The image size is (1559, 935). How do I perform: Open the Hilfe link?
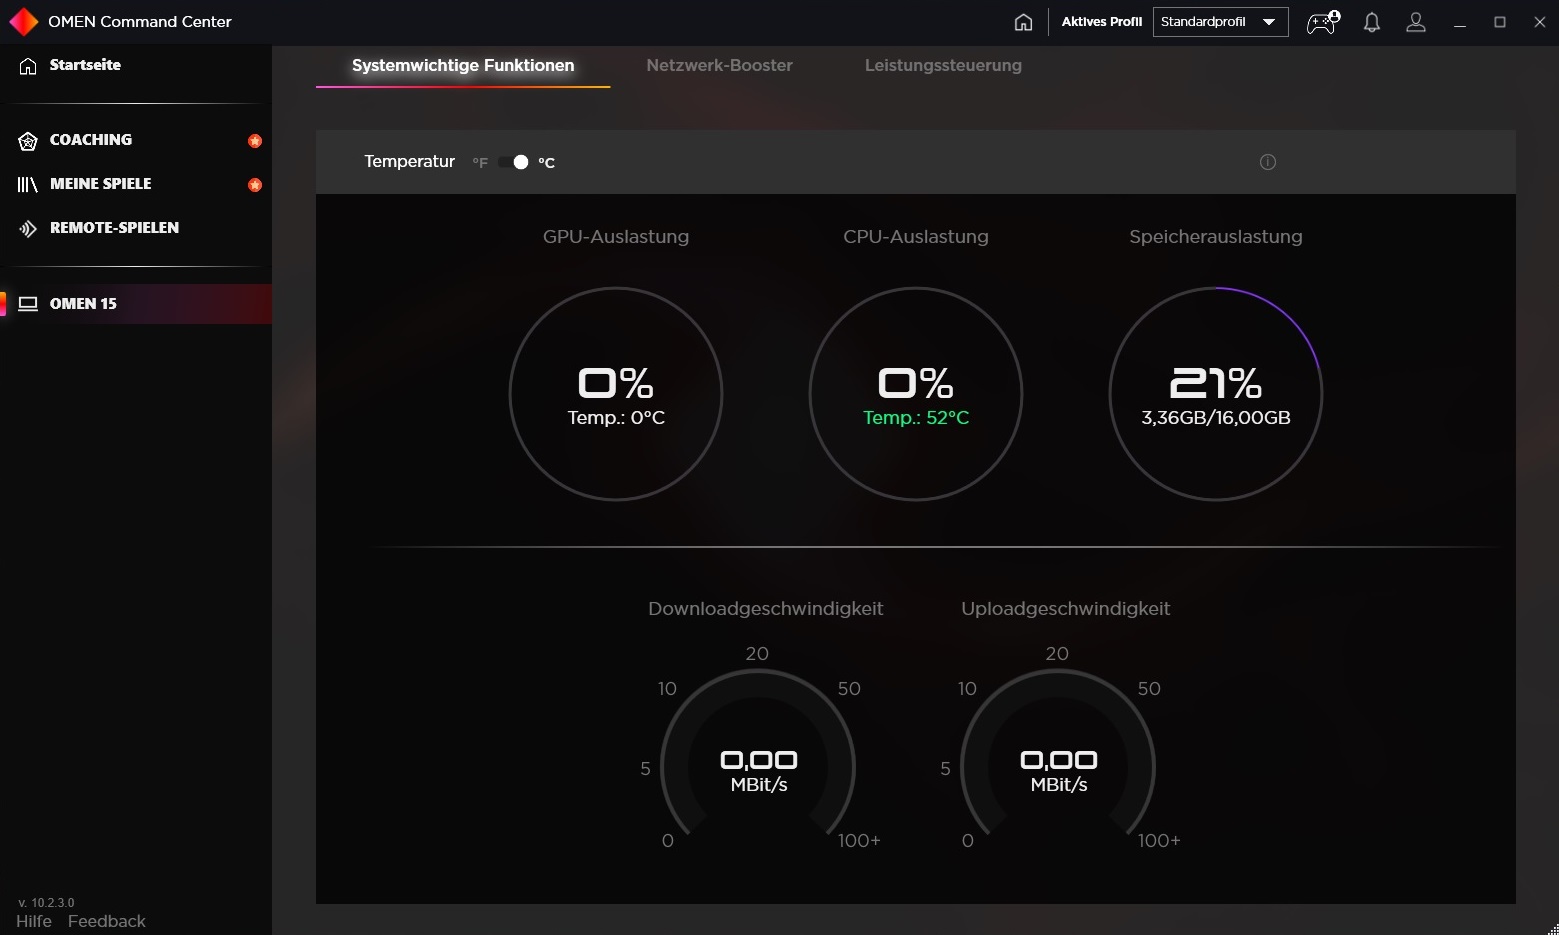point(34,921)
